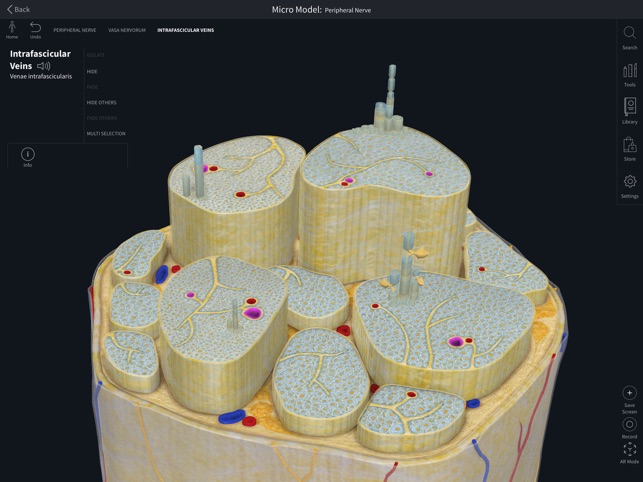Viewport: 643px width, 482px height.
Task: Start recording with the Record icon
Action: [629, 425]
